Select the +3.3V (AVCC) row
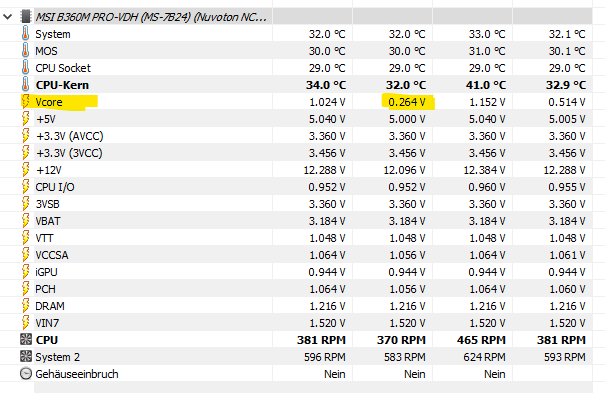 click(x=296, y=136)
